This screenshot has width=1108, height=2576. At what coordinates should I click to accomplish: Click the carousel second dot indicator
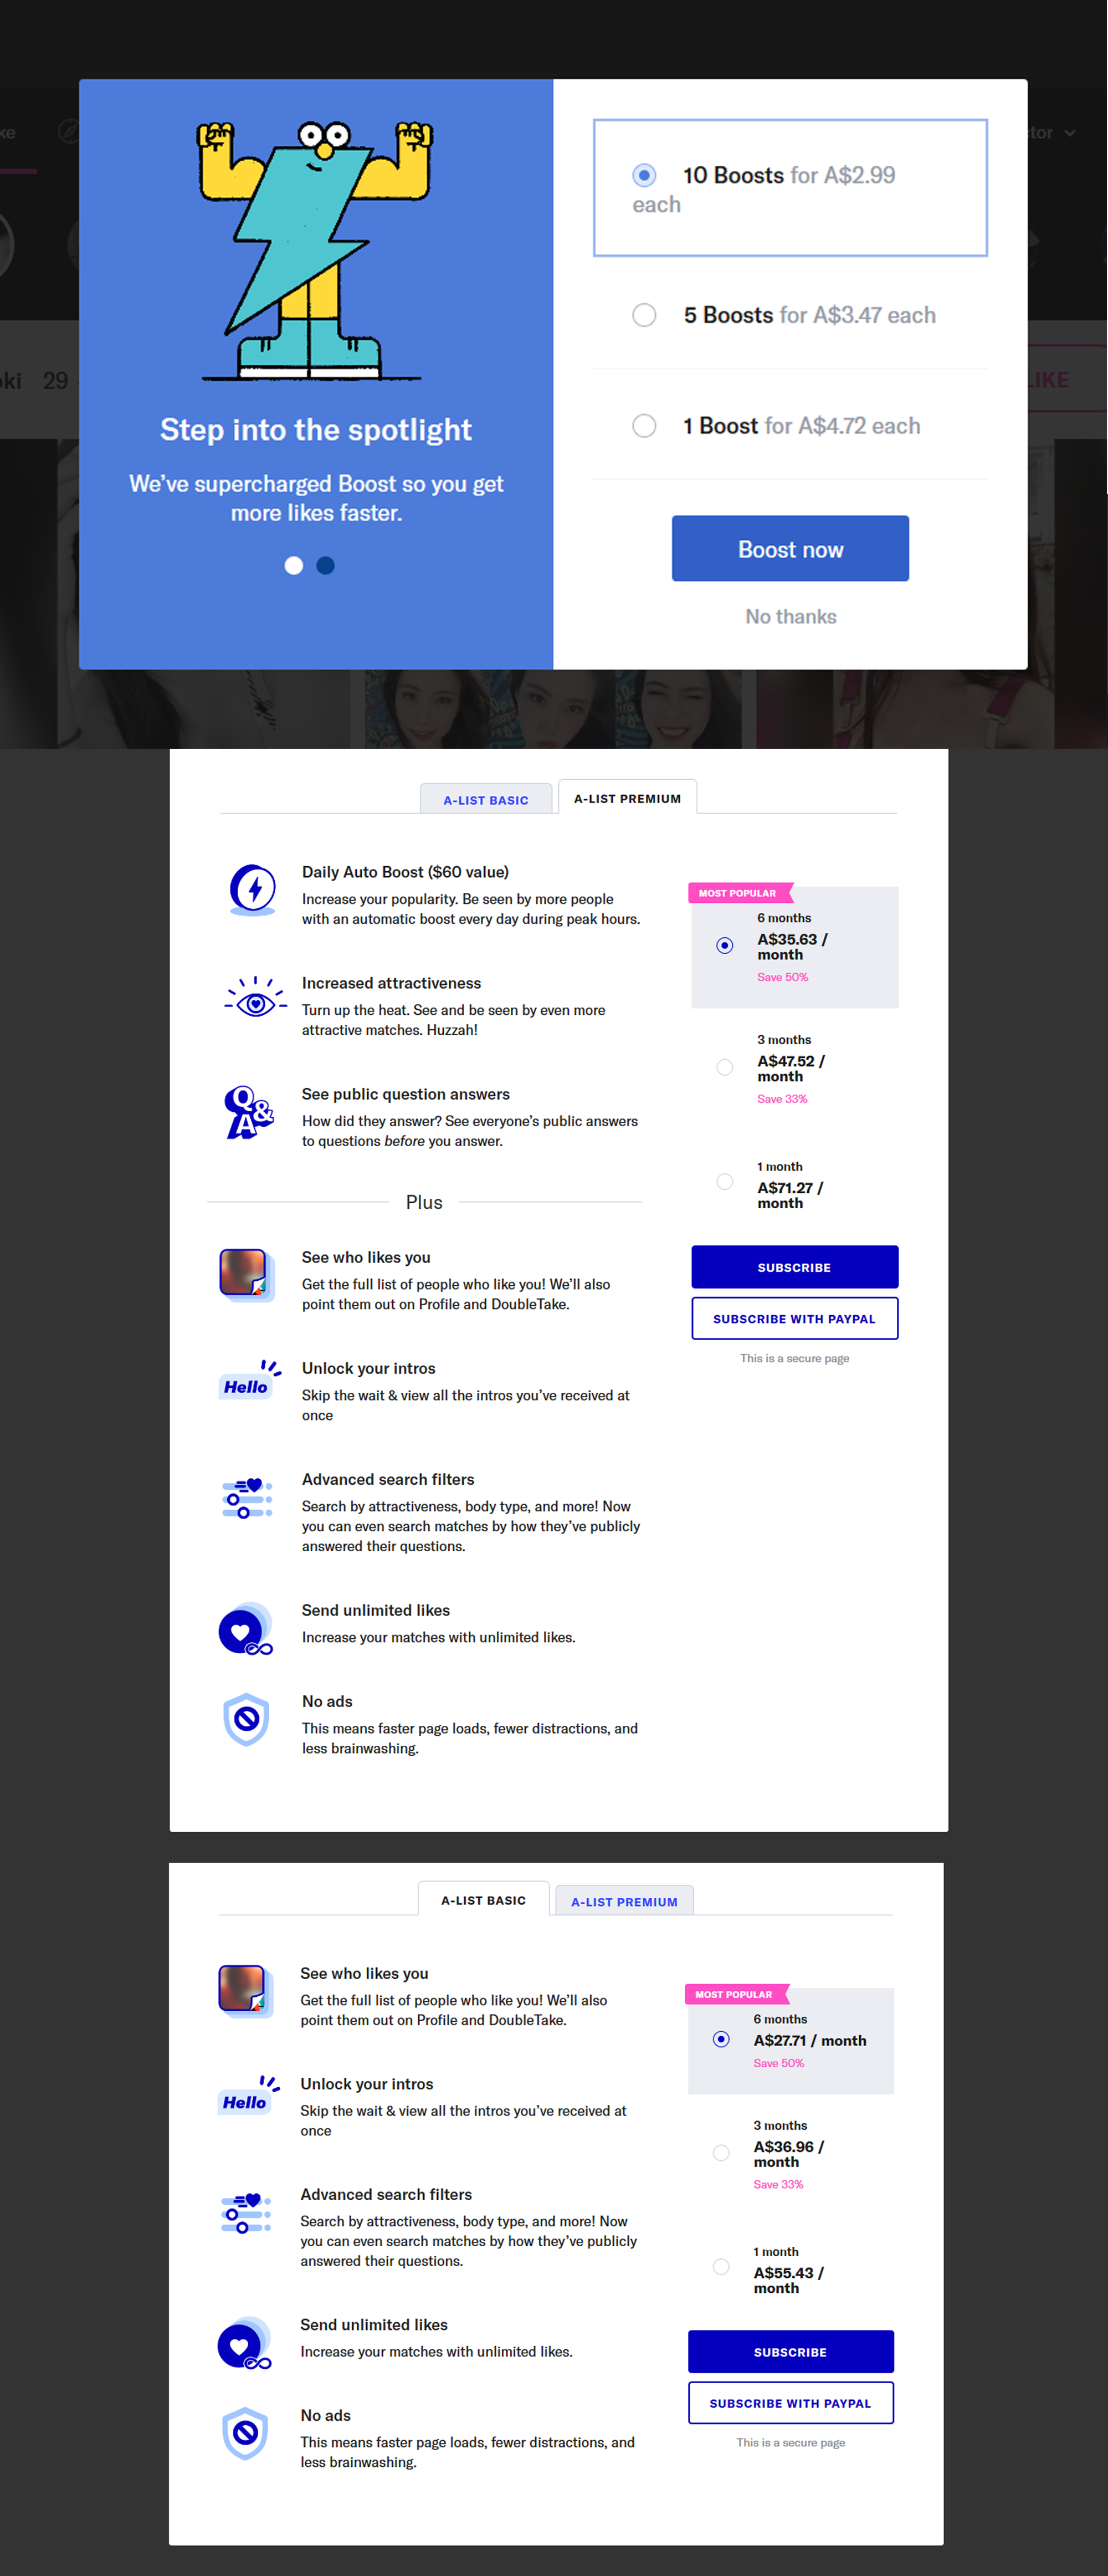(x=329, y=565)
